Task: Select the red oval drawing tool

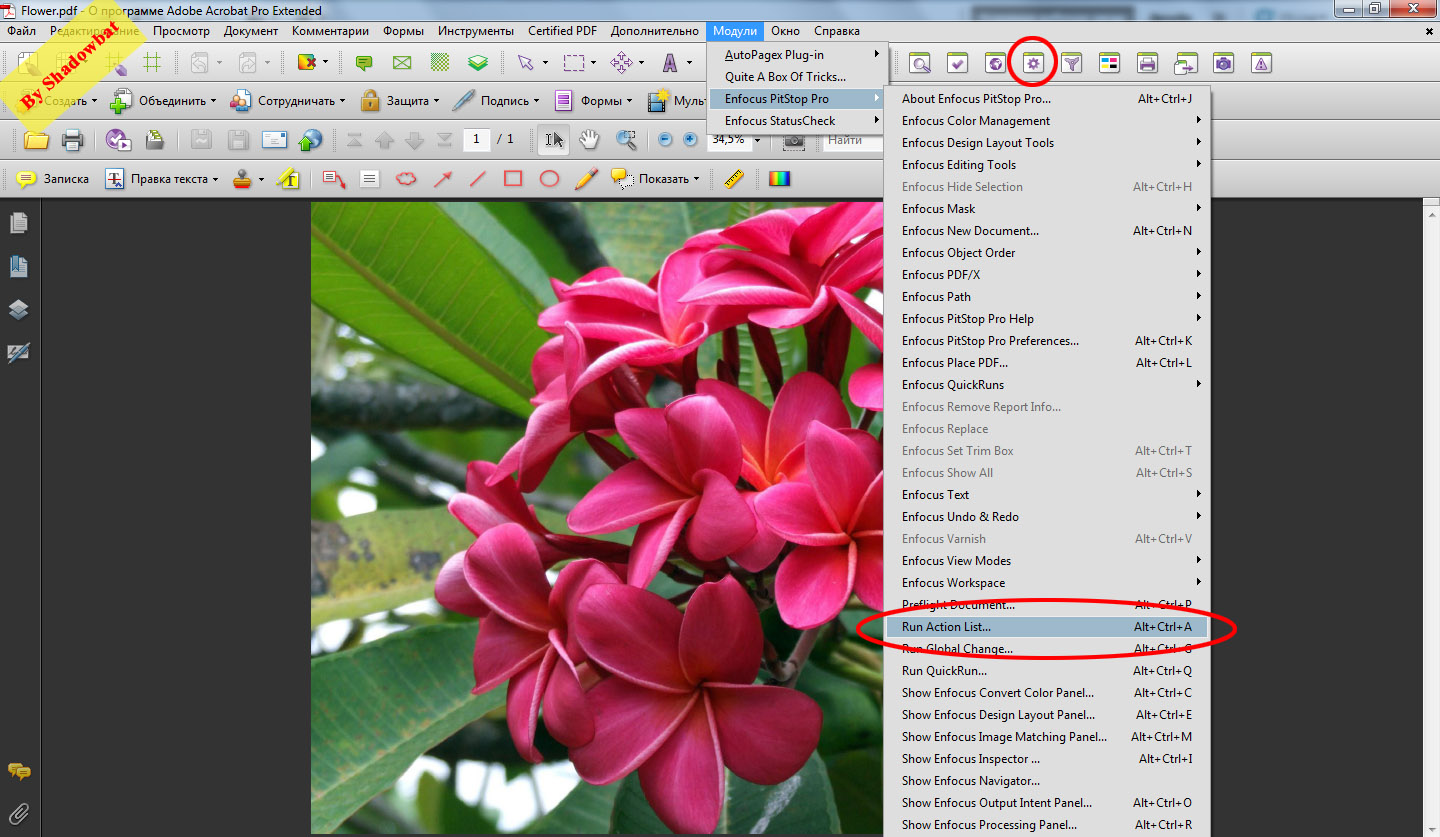Action: coord(549,179)
